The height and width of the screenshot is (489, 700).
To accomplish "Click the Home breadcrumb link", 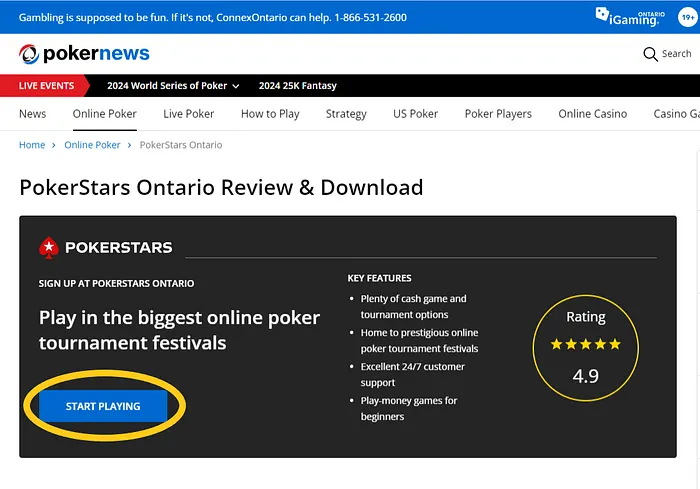I will 32,145.
